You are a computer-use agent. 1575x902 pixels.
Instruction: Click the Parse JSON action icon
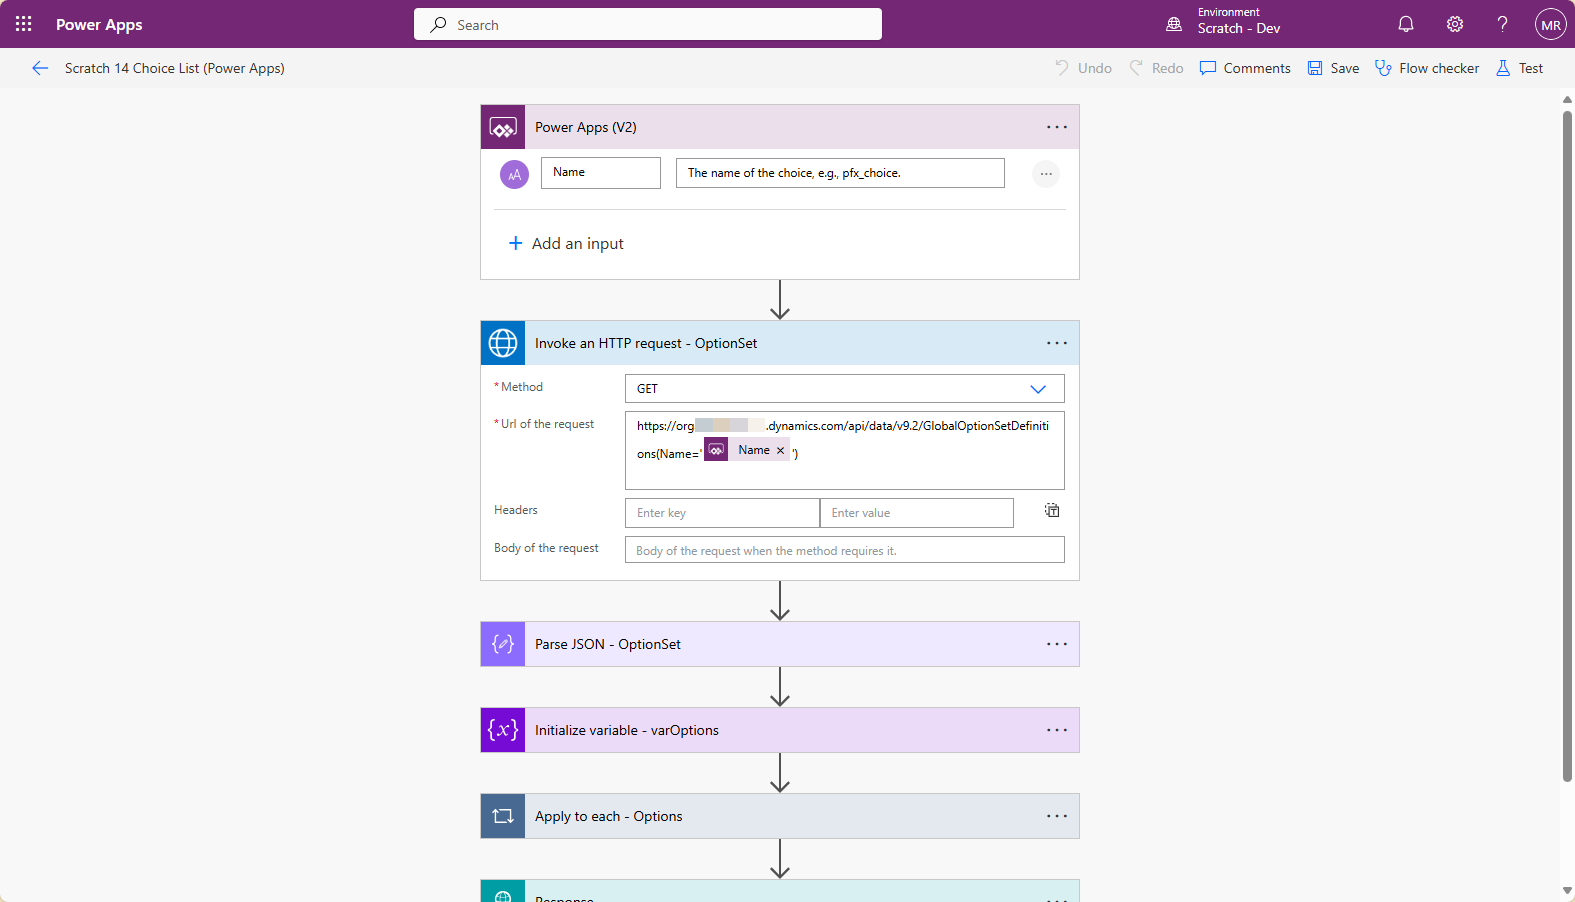click(x=503, y=644)
